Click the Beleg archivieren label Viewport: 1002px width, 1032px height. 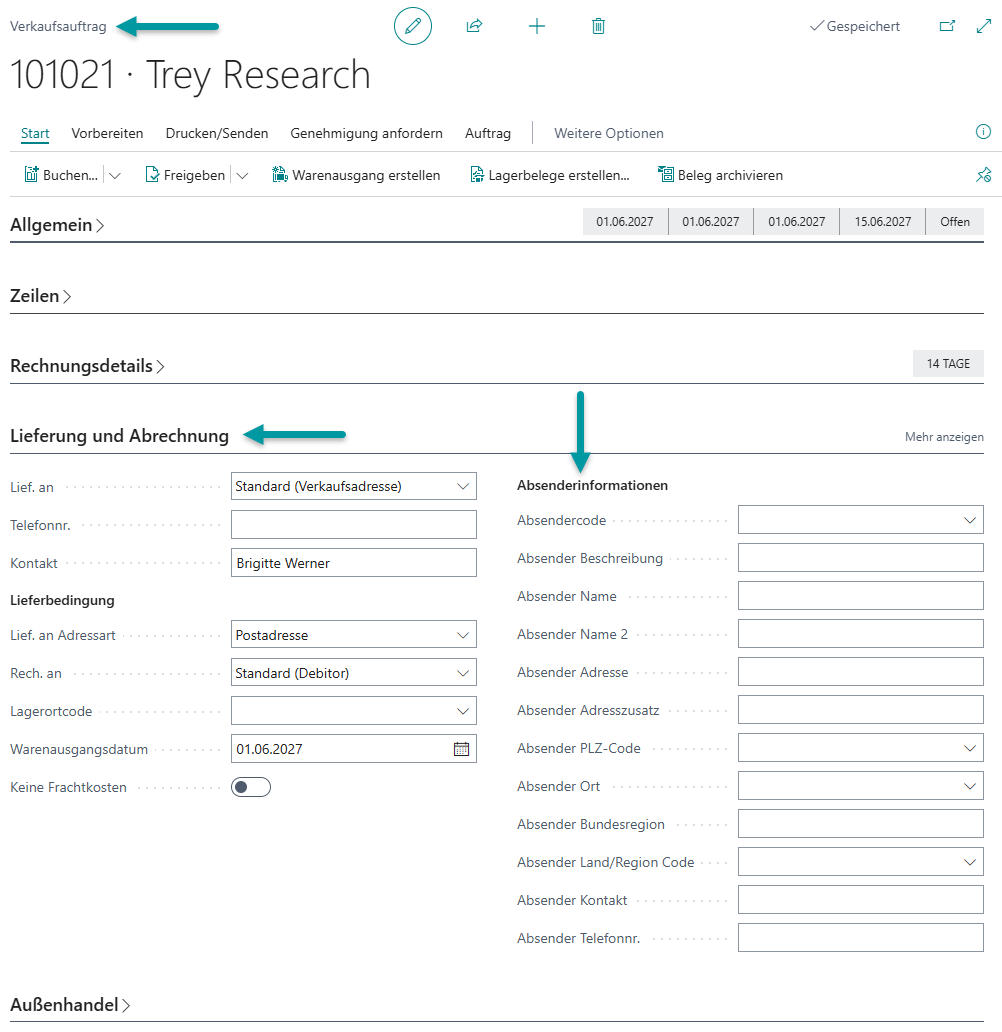[730, 175]
